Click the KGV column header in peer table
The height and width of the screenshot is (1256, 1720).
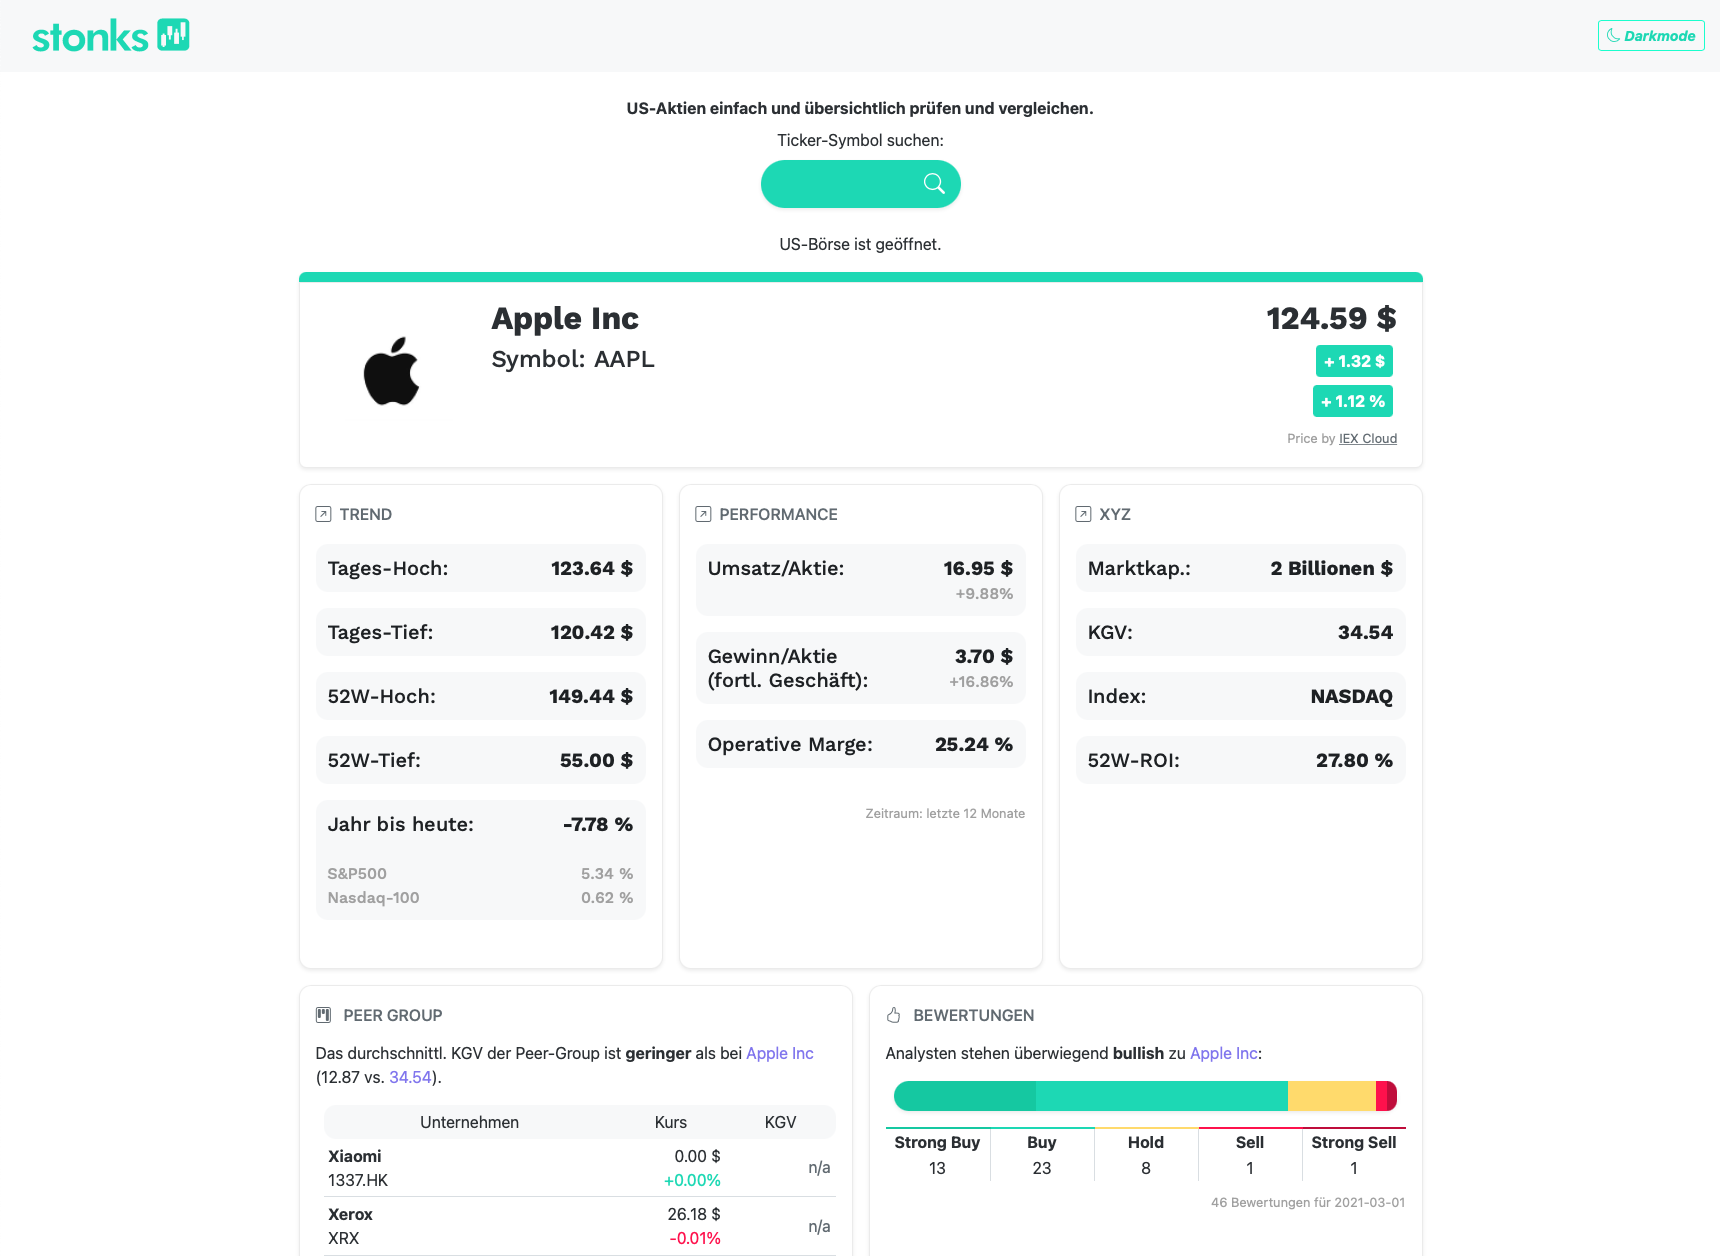coord(780,1122)
